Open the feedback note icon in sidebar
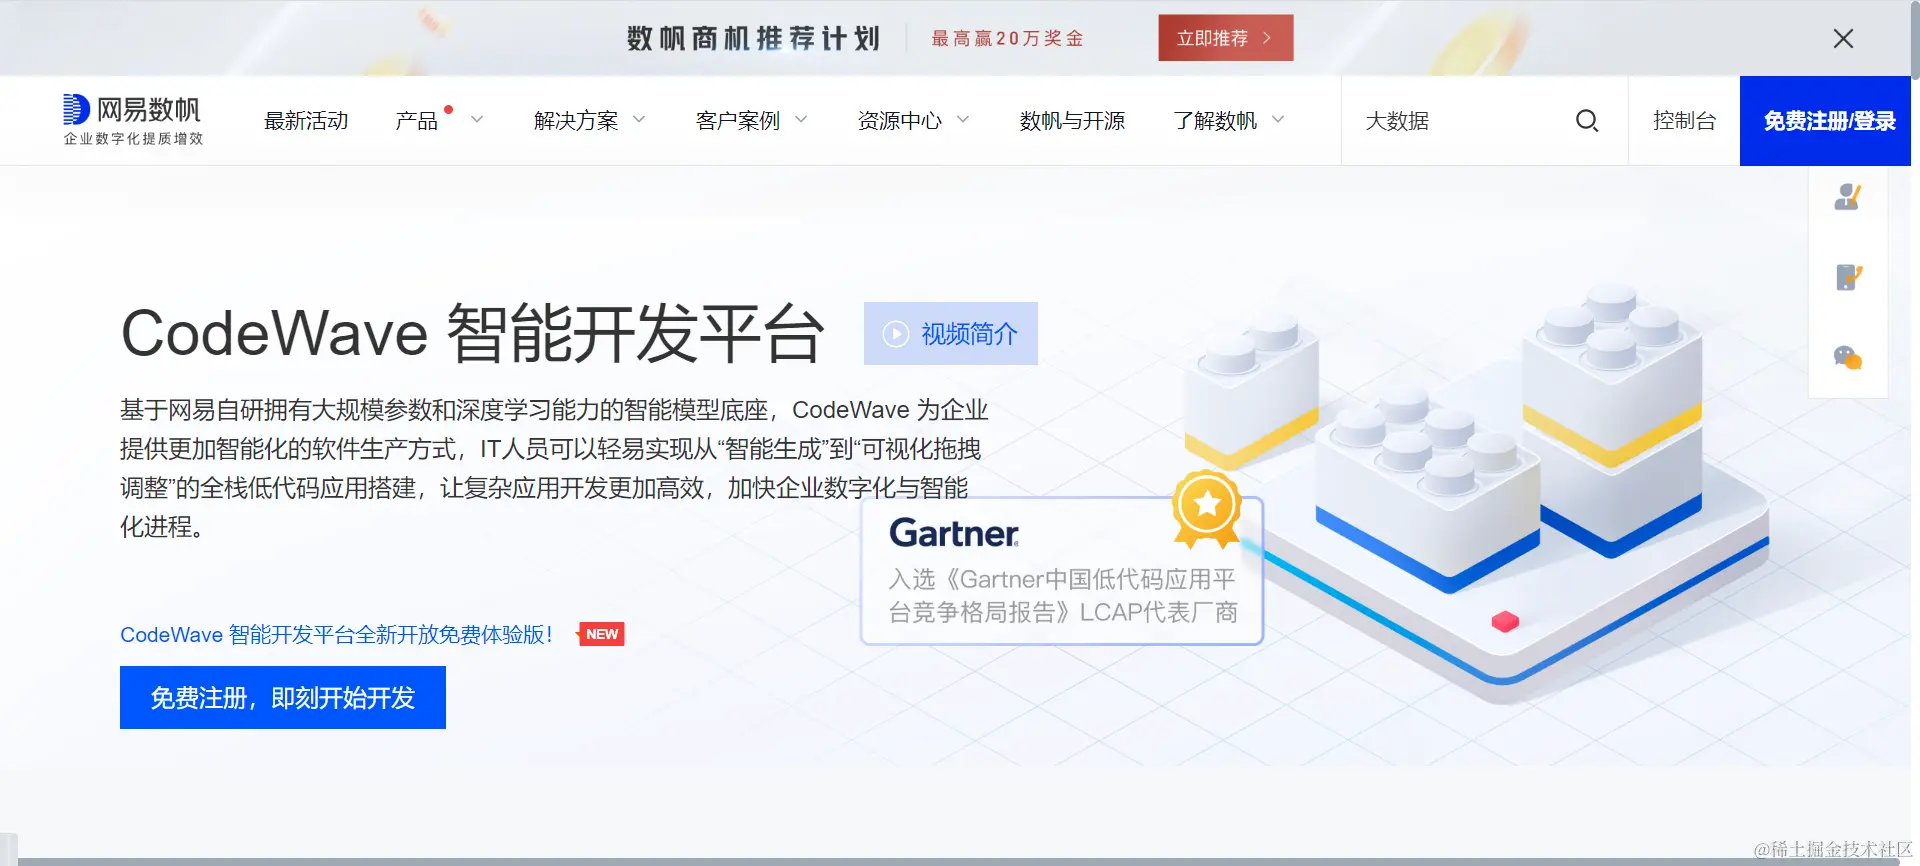This screenshot has width=1920, height=866. click(x=1848, y=277)
